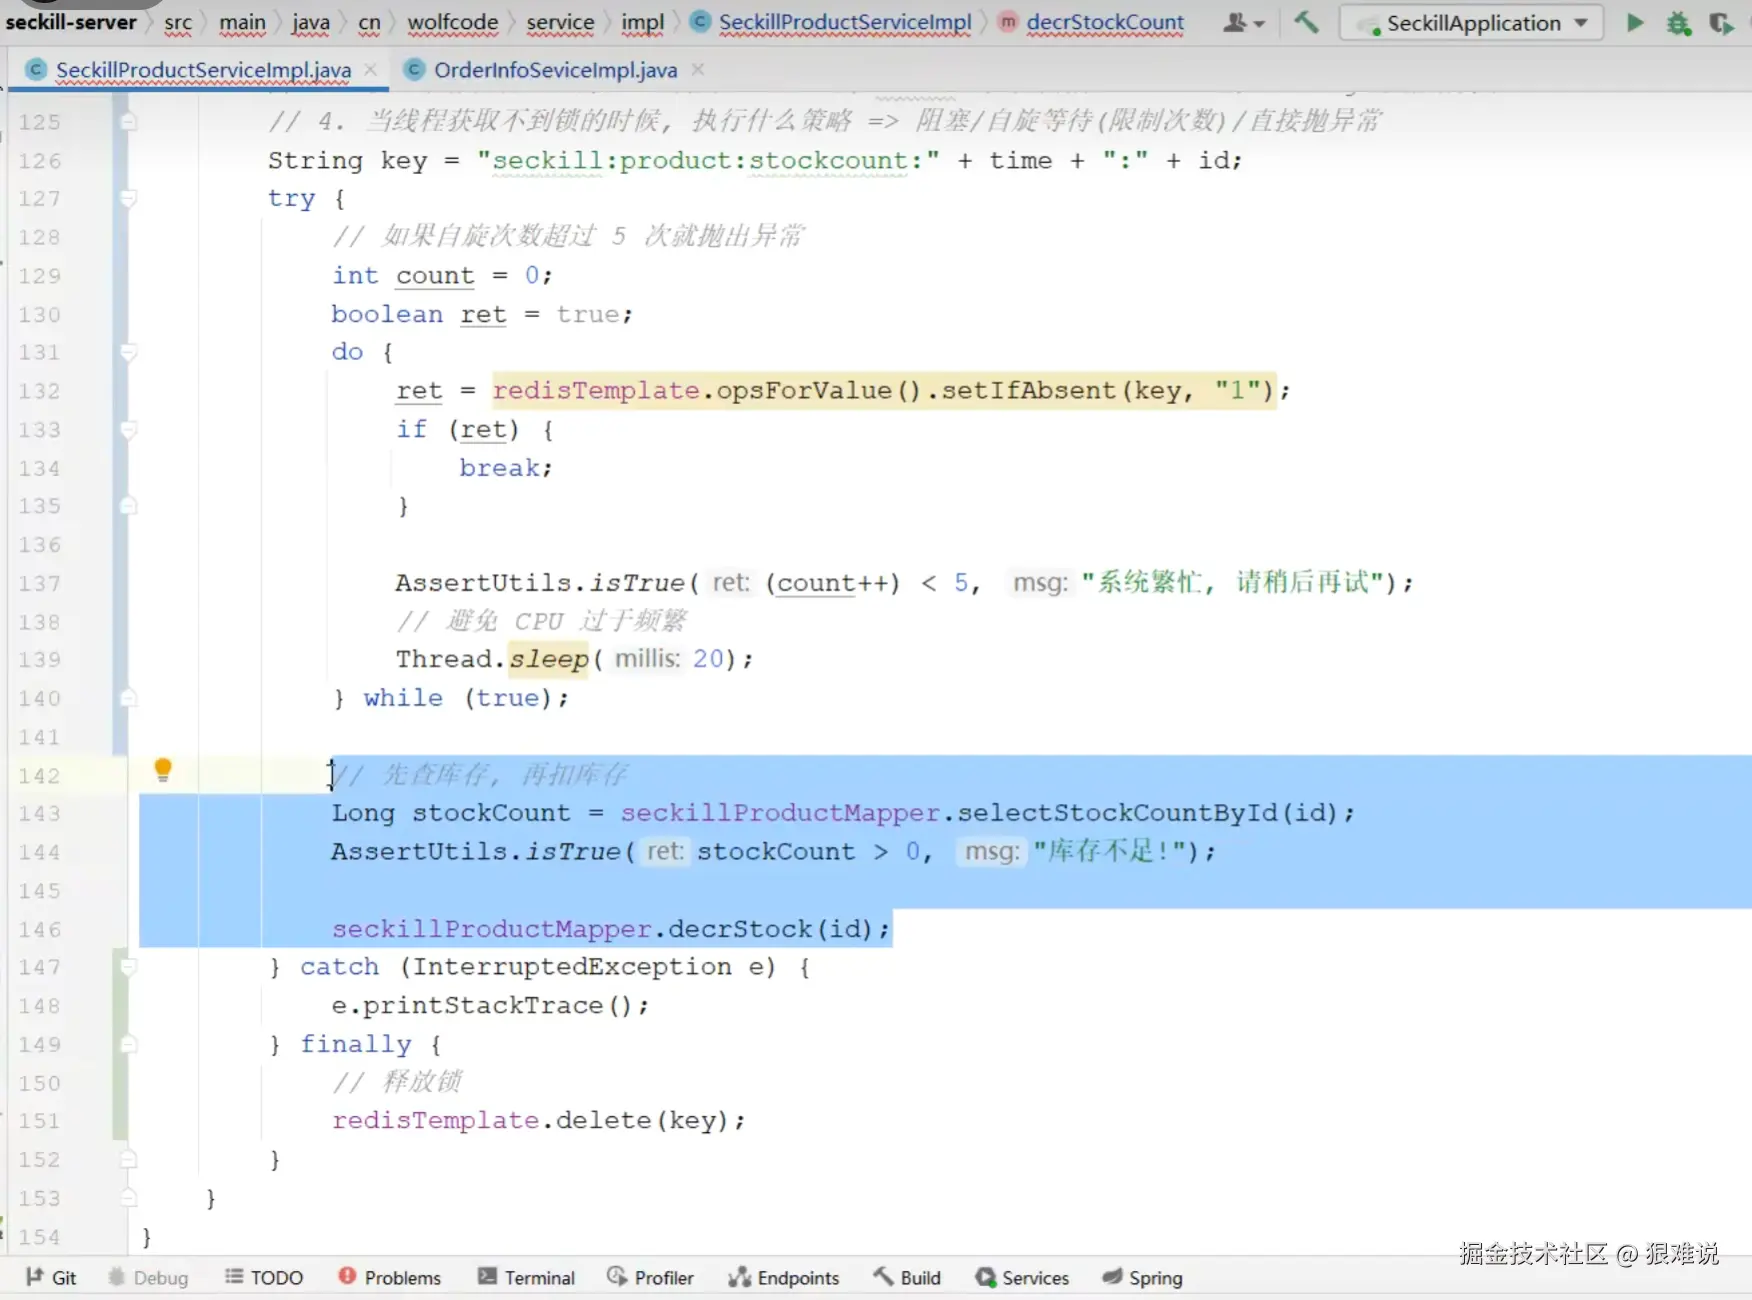Click the decrStockCount method breadcrumb
Screen dimensions: 1752x1300
(1093, 22)
